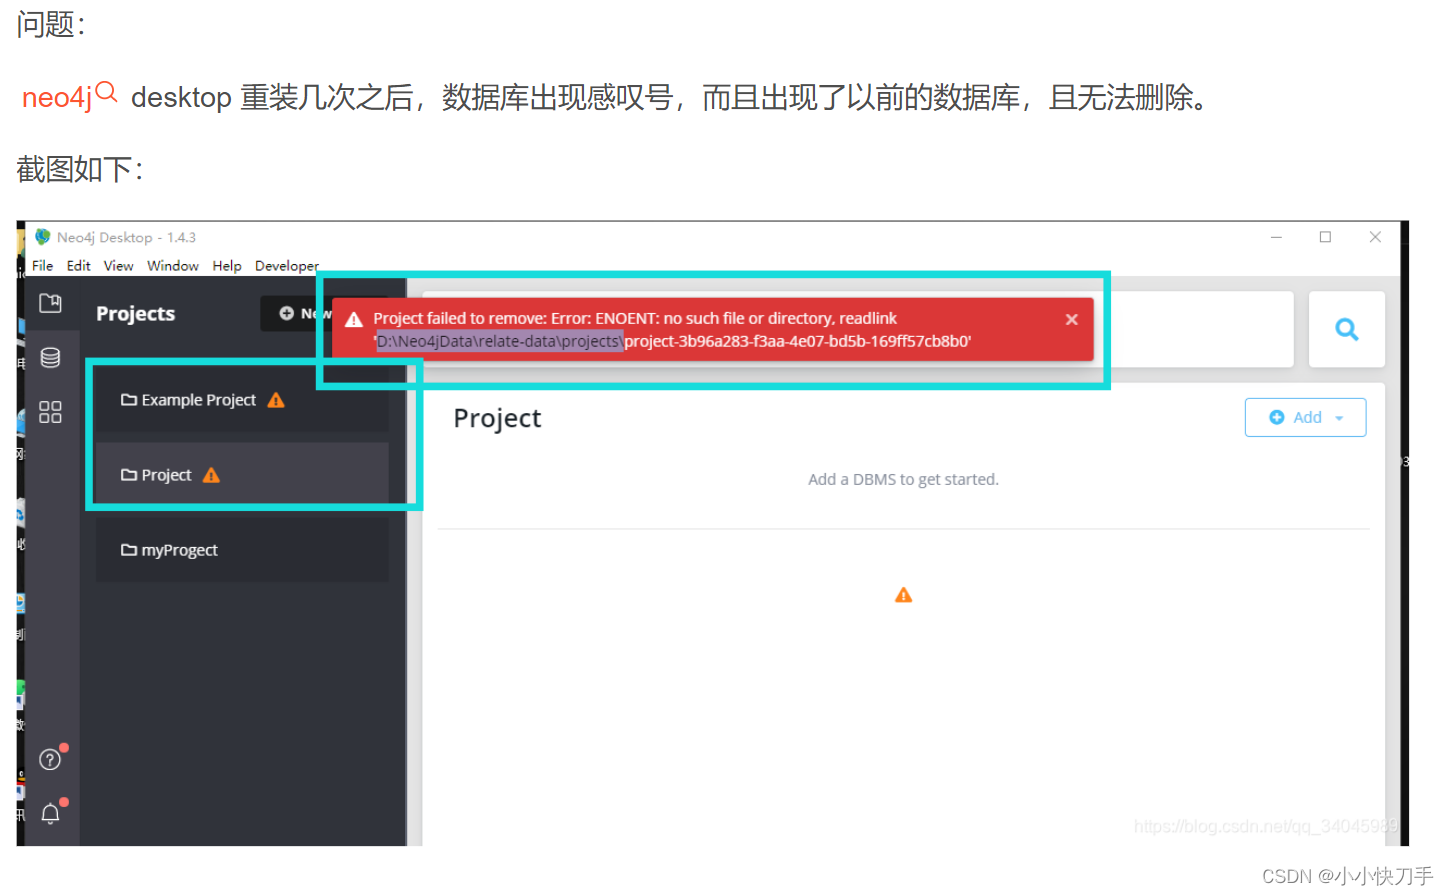Open the DBMS database icon in sidebar
The width and height of the screenshot is (1449, 895).
[50, 357]
